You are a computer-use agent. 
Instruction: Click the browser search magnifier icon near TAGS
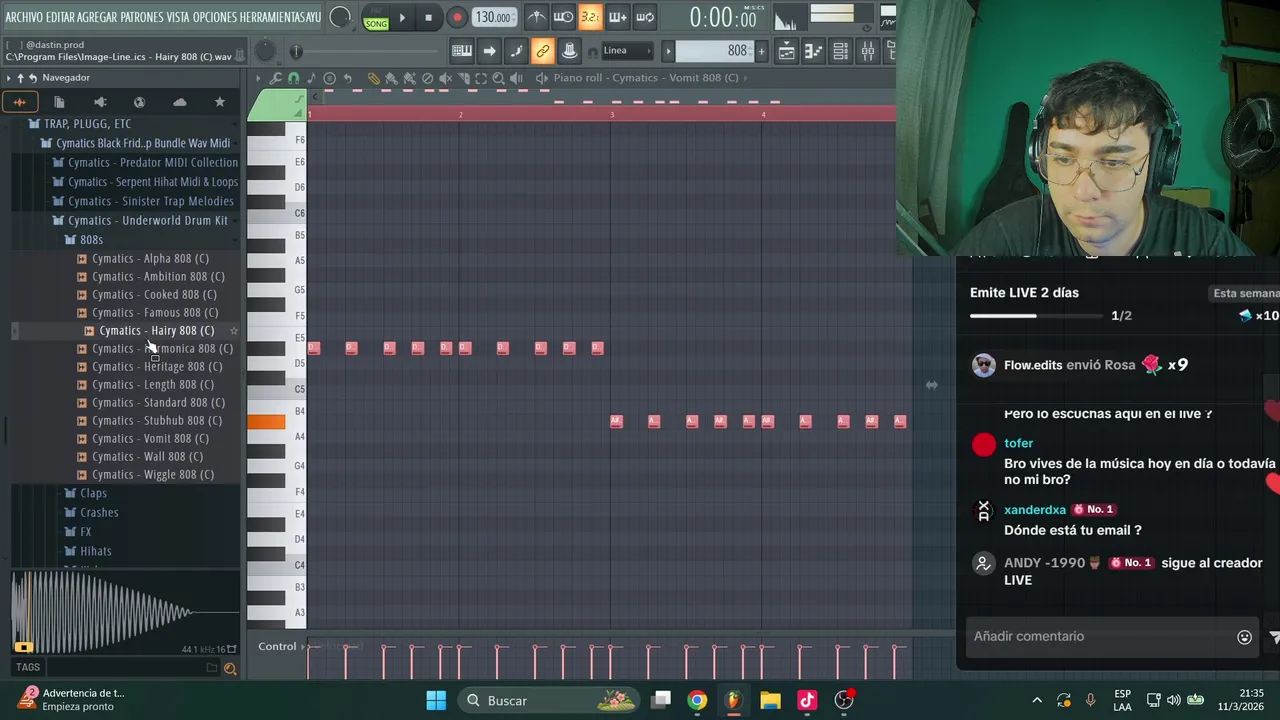tap(230, 668)
